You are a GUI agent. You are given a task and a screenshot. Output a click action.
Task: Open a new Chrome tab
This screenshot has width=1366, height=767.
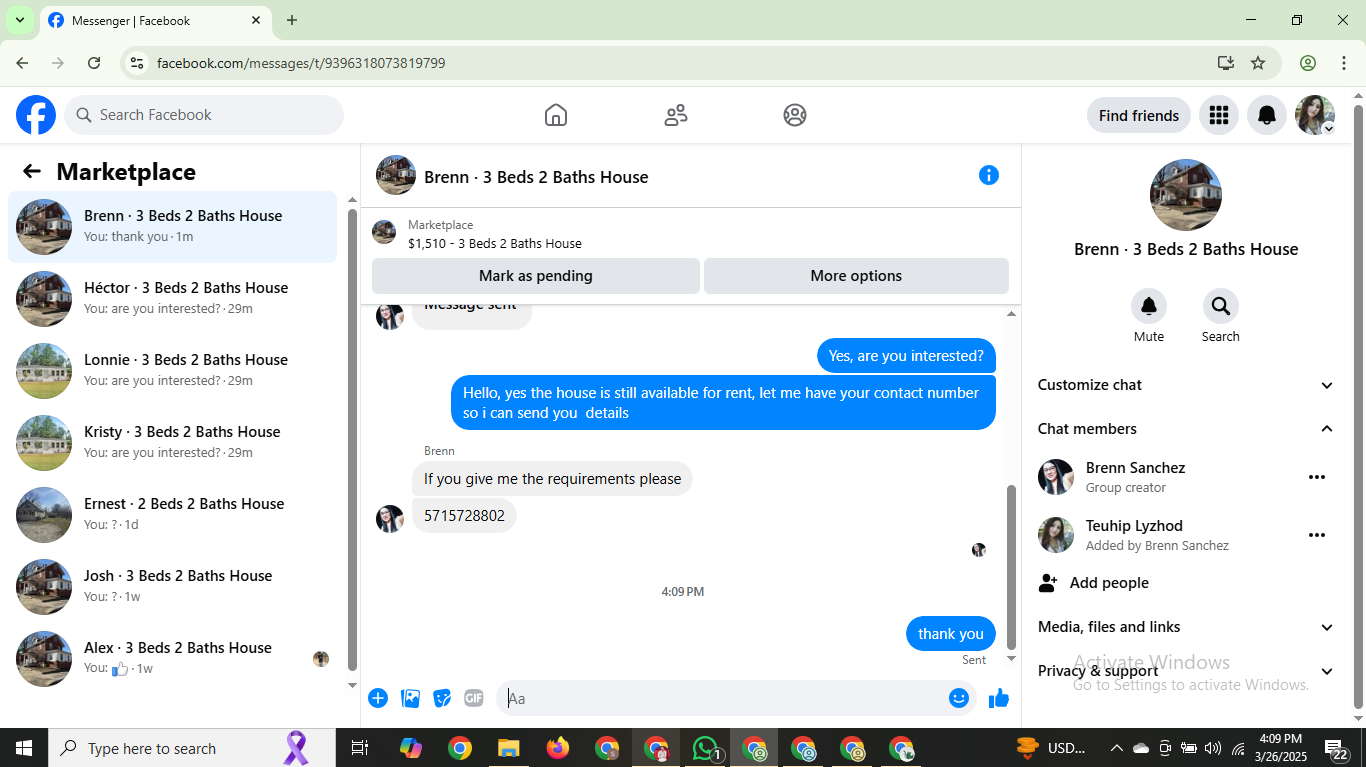(x=292, y=20)
